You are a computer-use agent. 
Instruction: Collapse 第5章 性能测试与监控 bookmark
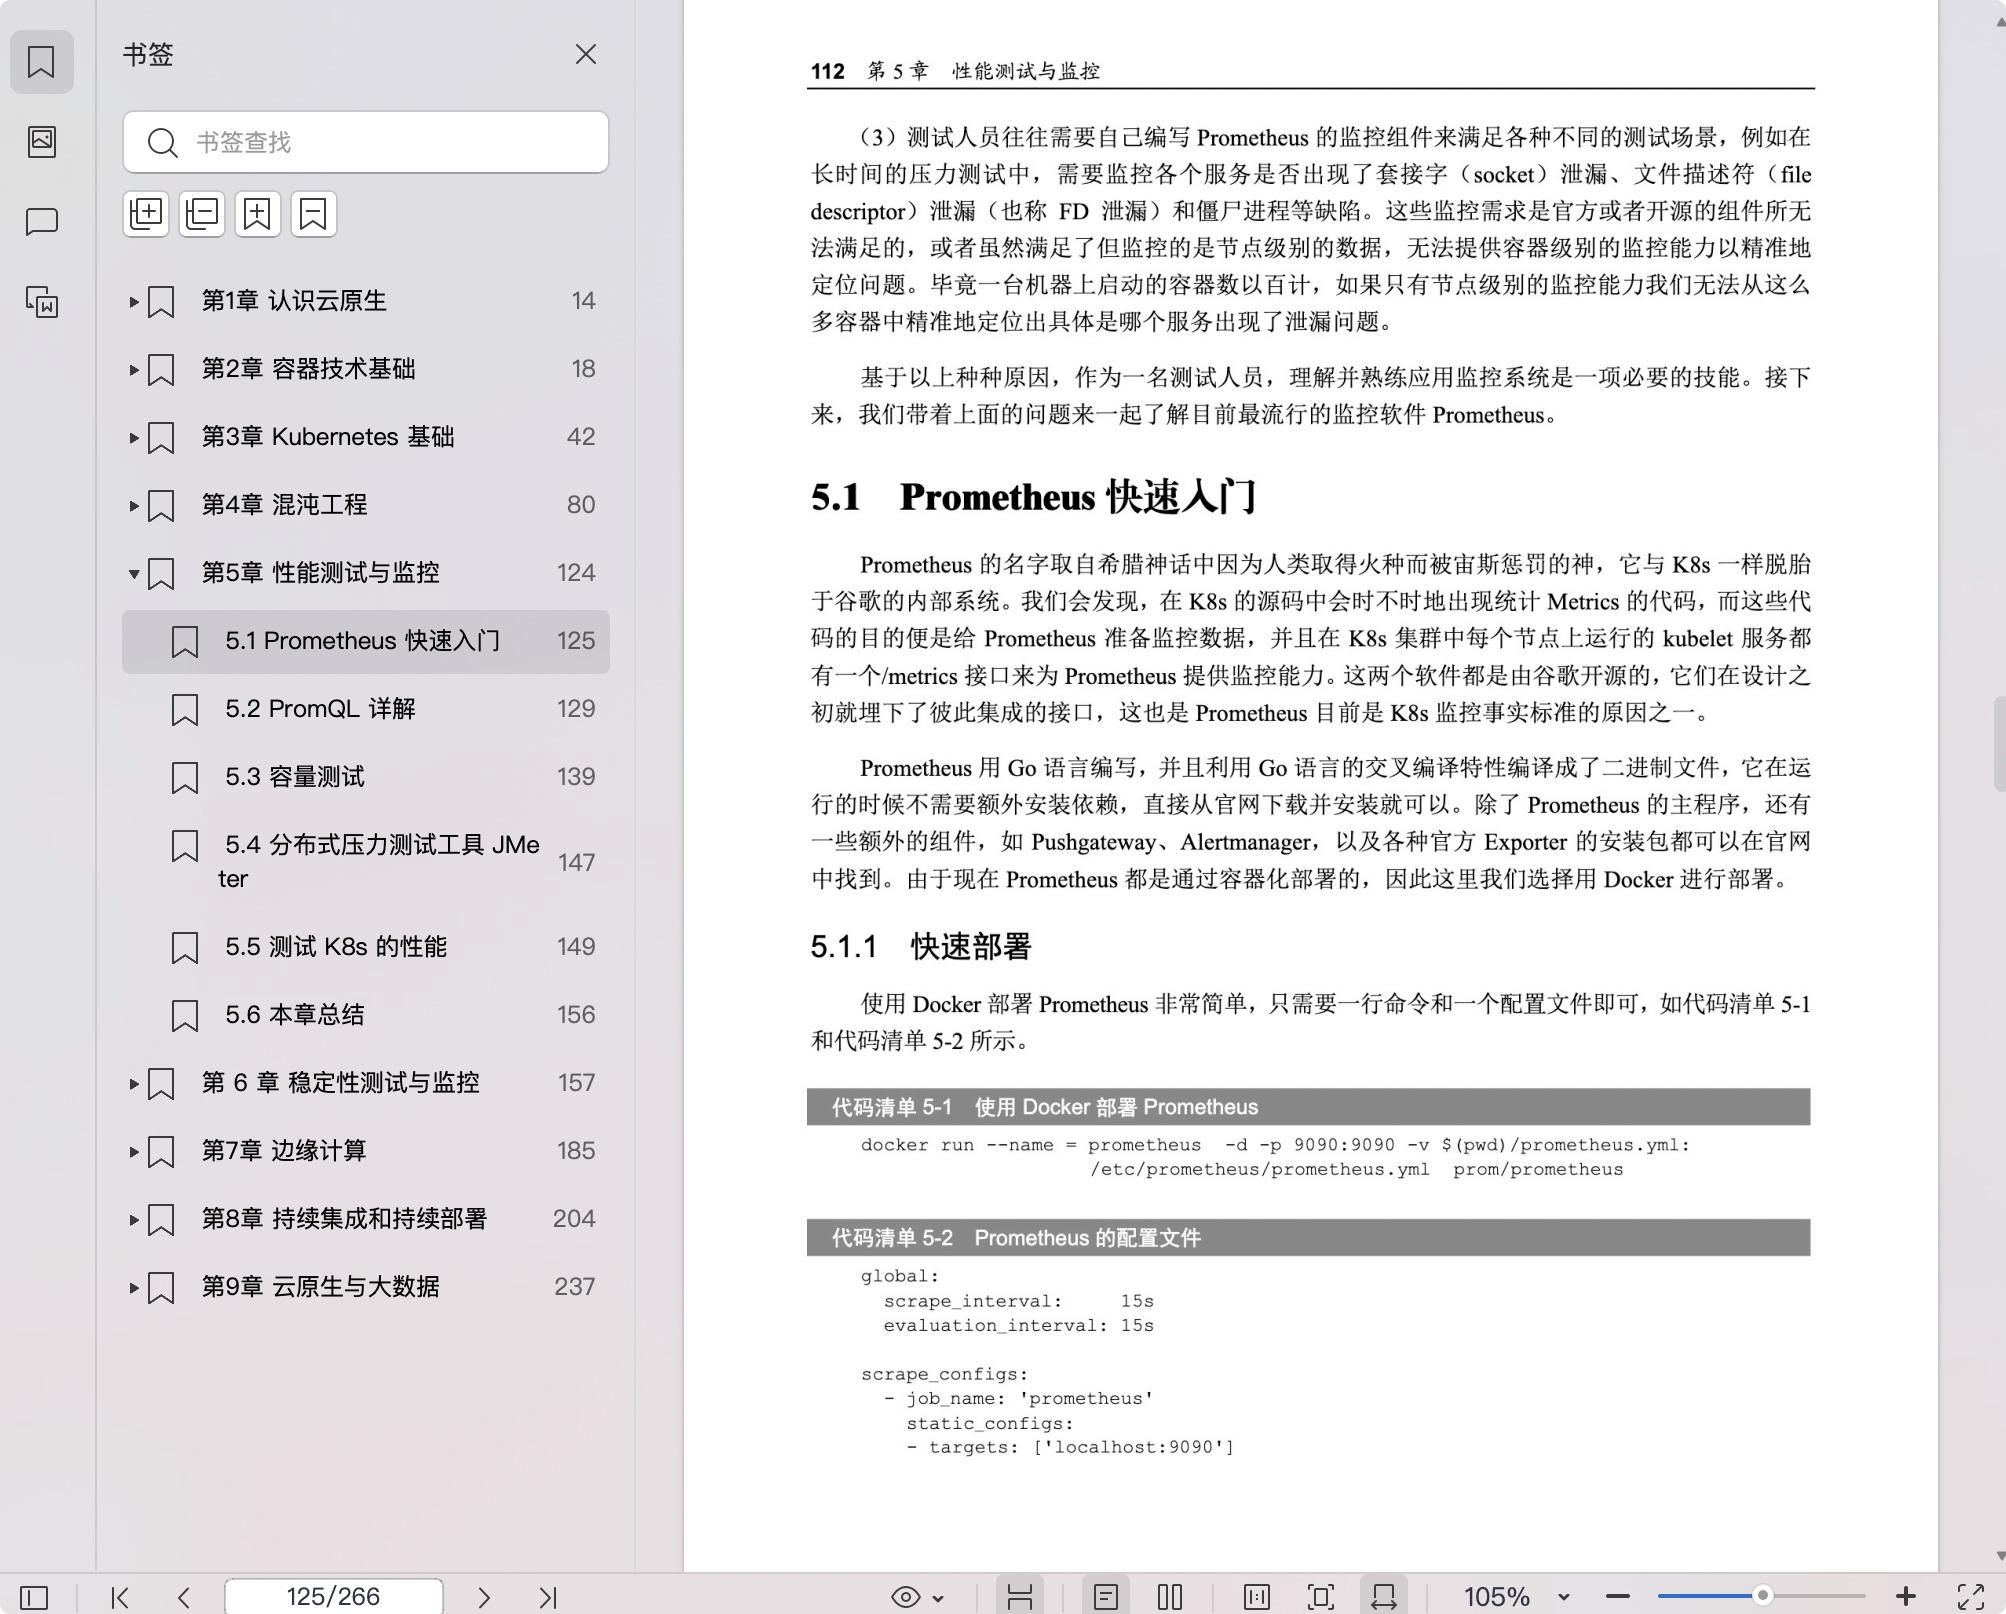(x=133, y=573)
